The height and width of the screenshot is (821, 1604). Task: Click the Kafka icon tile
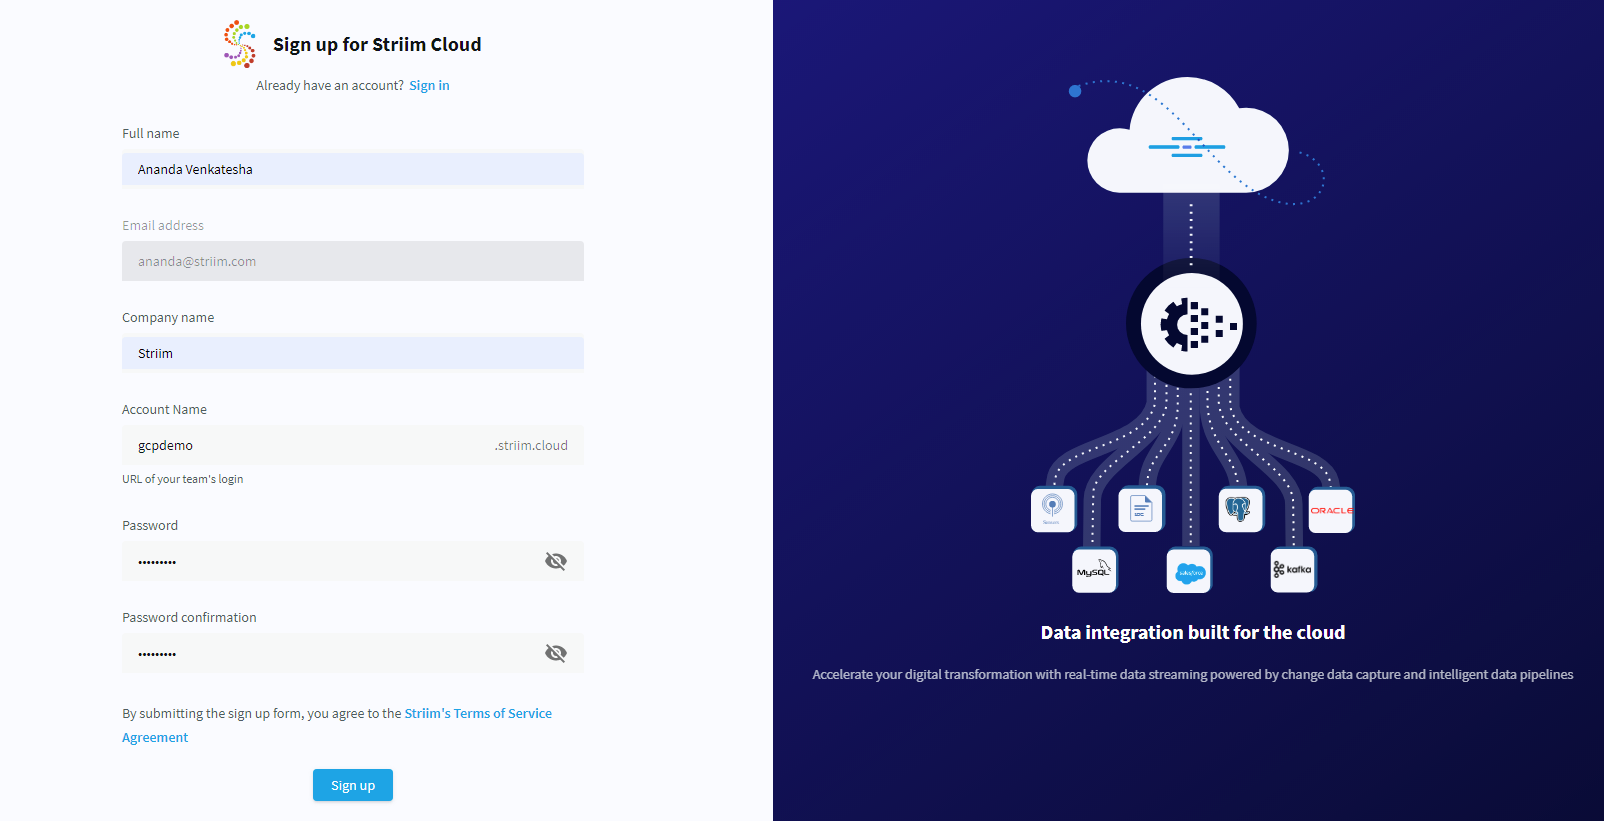pyautogui.click(x=1292, y=570)
